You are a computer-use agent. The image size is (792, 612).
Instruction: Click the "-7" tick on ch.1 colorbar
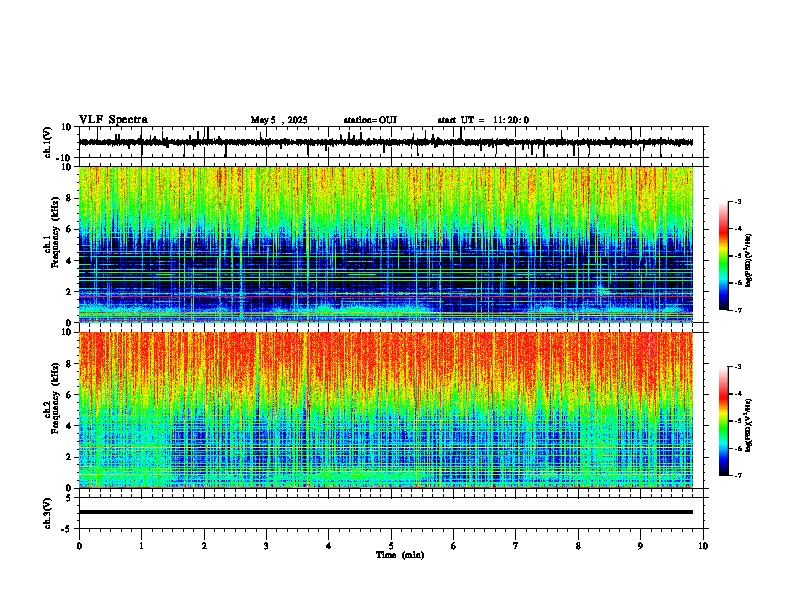[x=738, y=310]
